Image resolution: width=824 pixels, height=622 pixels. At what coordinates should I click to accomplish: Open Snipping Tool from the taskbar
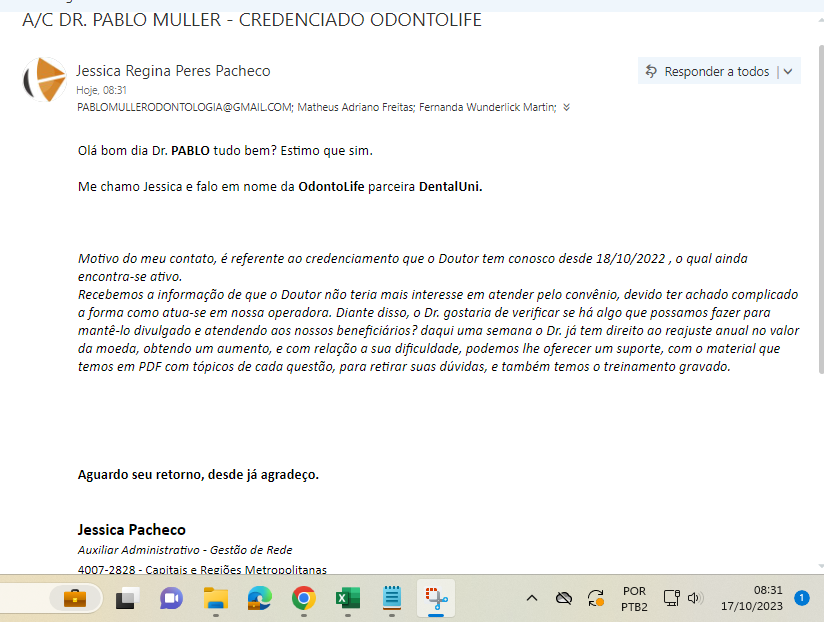(x=436, y=598)
